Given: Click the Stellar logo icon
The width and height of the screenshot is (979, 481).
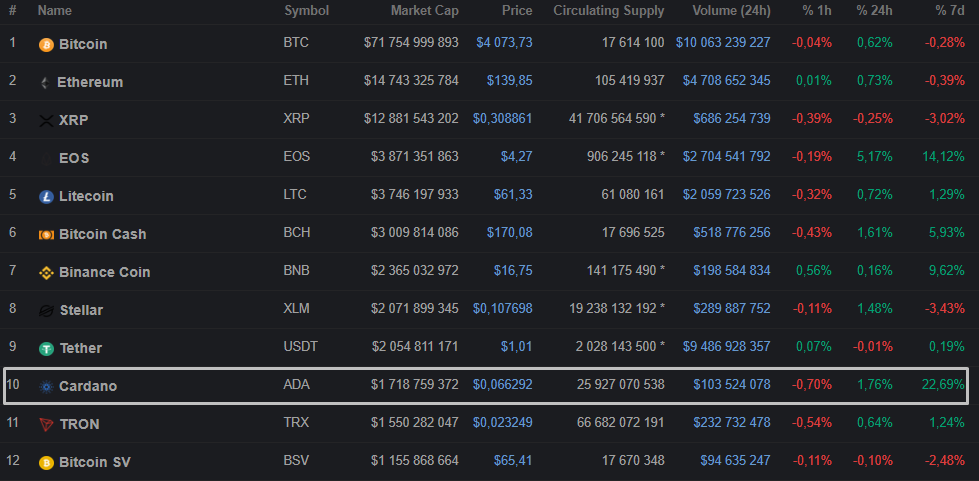Looking at the screenshot, I should [46, 310].
